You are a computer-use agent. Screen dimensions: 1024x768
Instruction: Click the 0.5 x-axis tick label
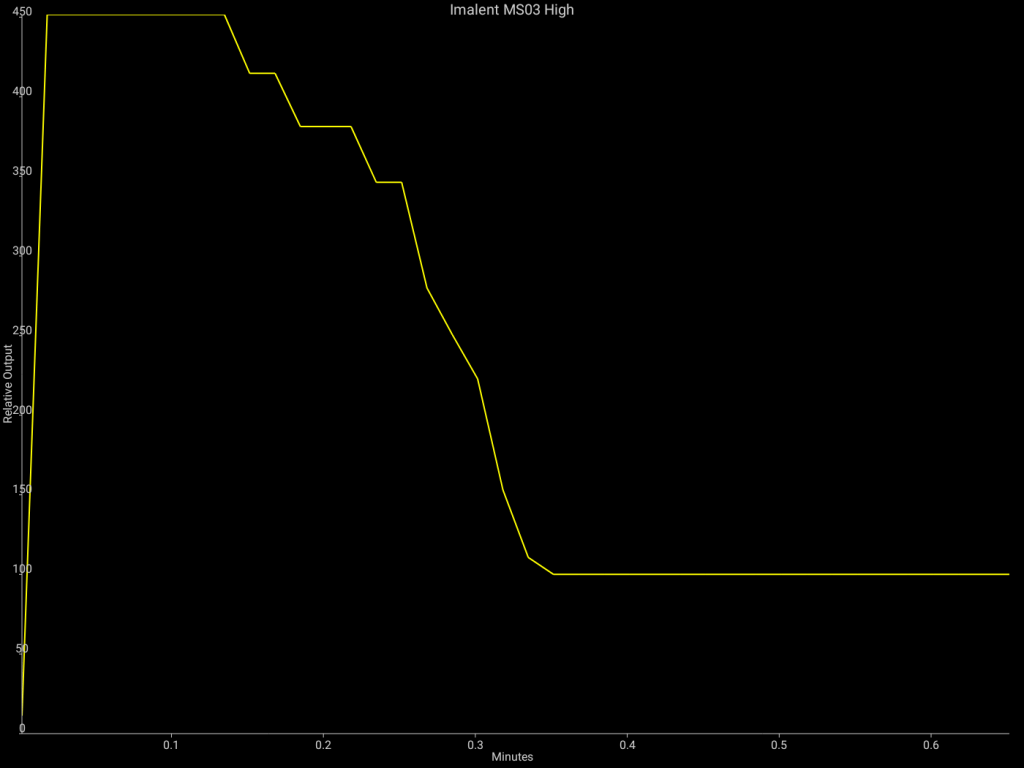[779, 745]
